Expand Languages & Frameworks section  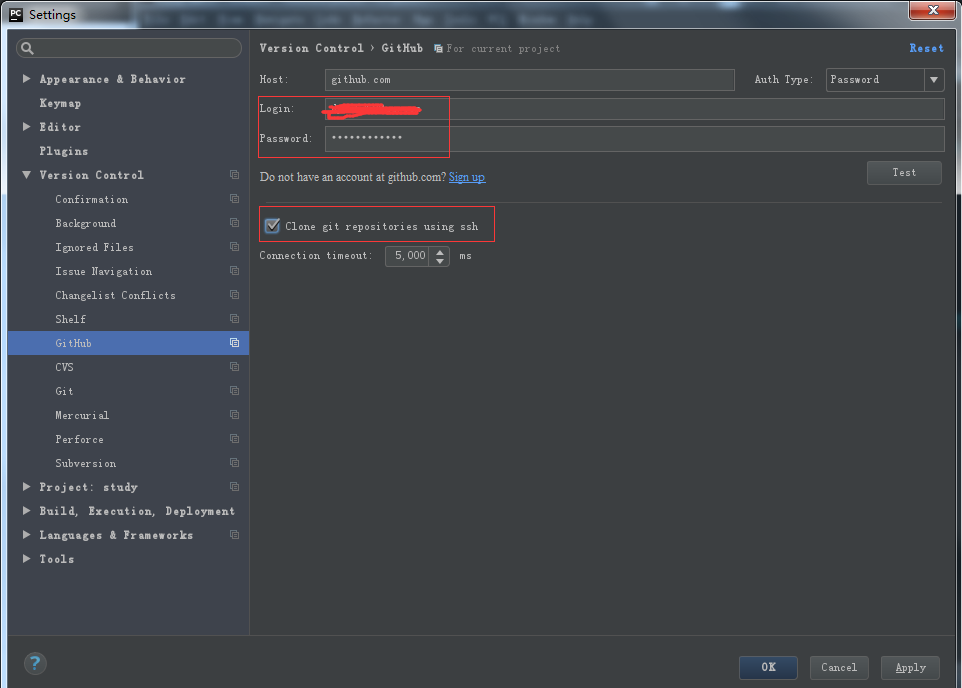(x=26, y=535)
